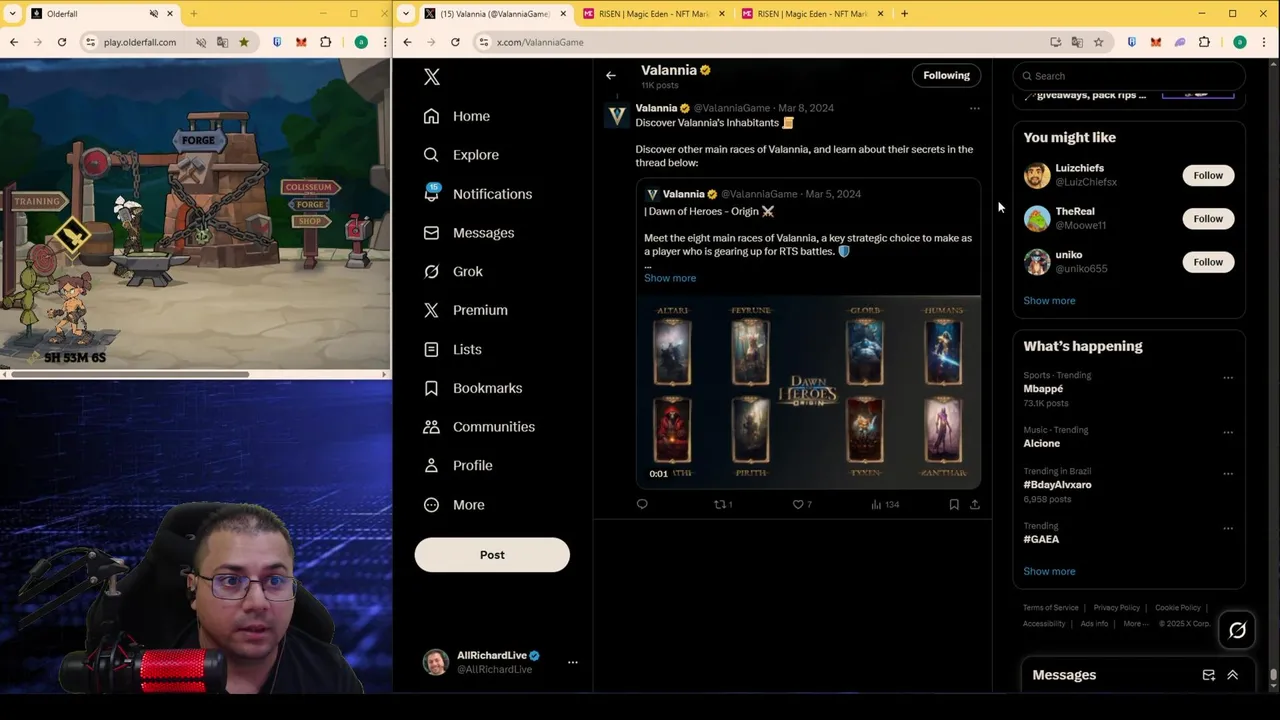
Task: Open the More menu in X sidebar
Action: 454,505
